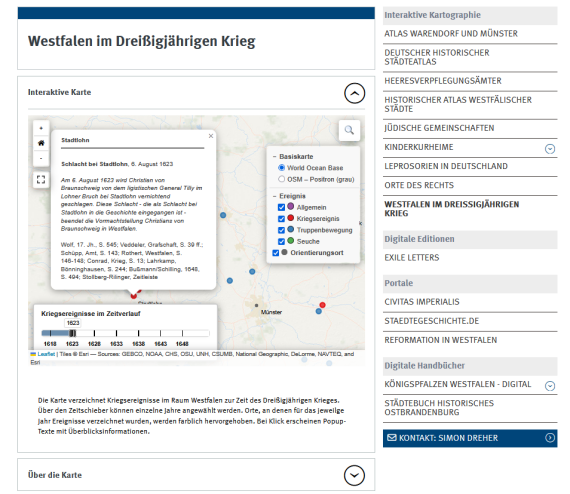The height and width of the screenshot is (494, 570).
Task: Uncheck the Allgemein event layer
Action: tap(281, 207)
